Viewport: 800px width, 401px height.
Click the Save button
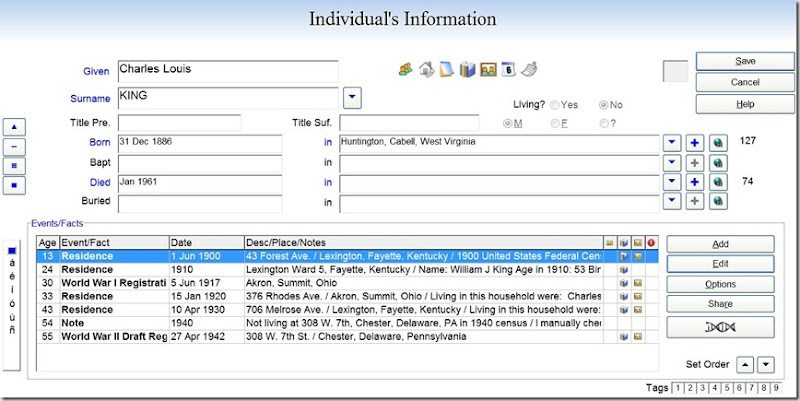tap(745, 61)
